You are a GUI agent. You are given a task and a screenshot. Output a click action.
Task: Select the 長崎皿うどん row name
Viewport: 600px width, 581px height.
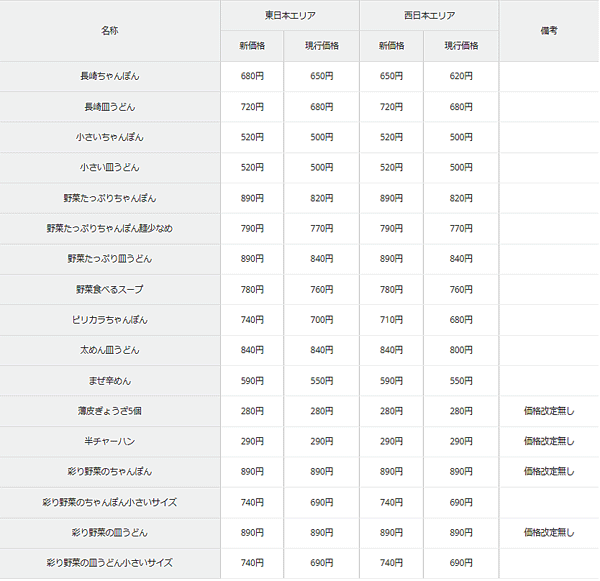coord(110,107)
